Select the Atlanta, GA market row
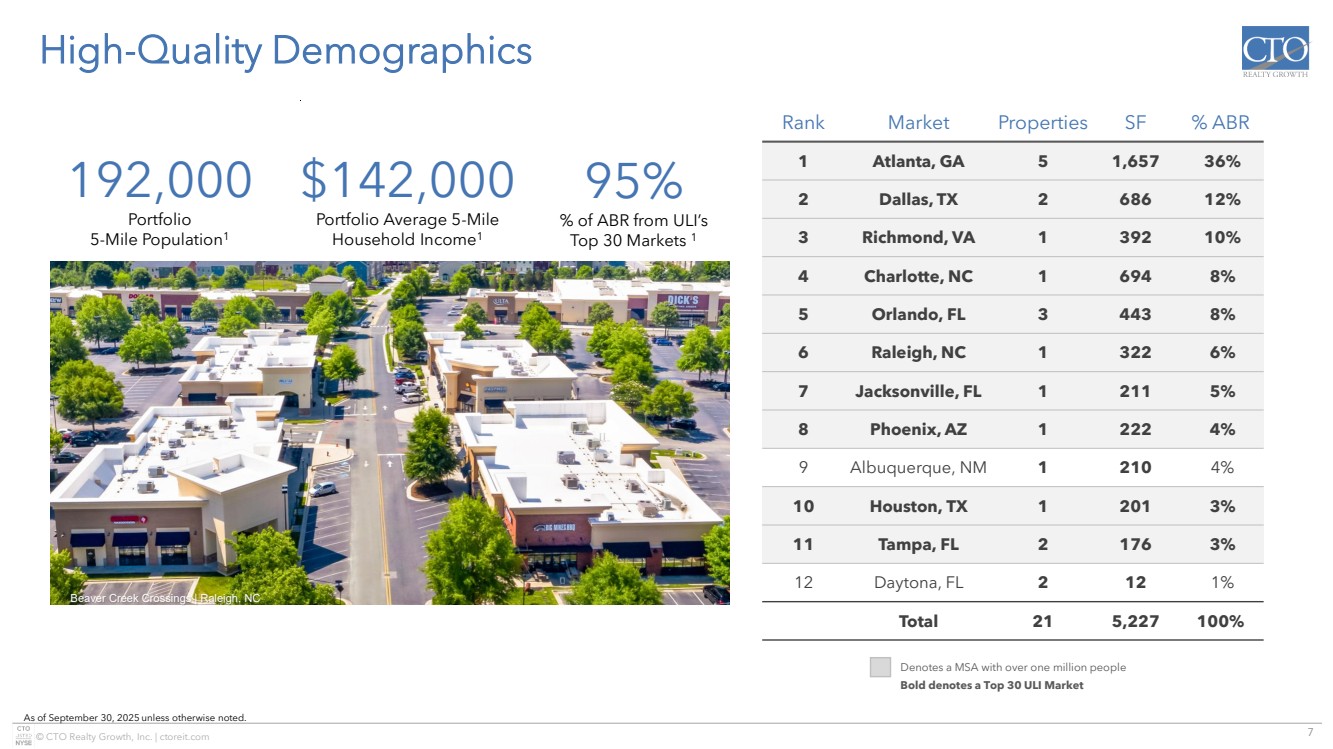This screenshot has height=749, width=1333. [918, 161]
